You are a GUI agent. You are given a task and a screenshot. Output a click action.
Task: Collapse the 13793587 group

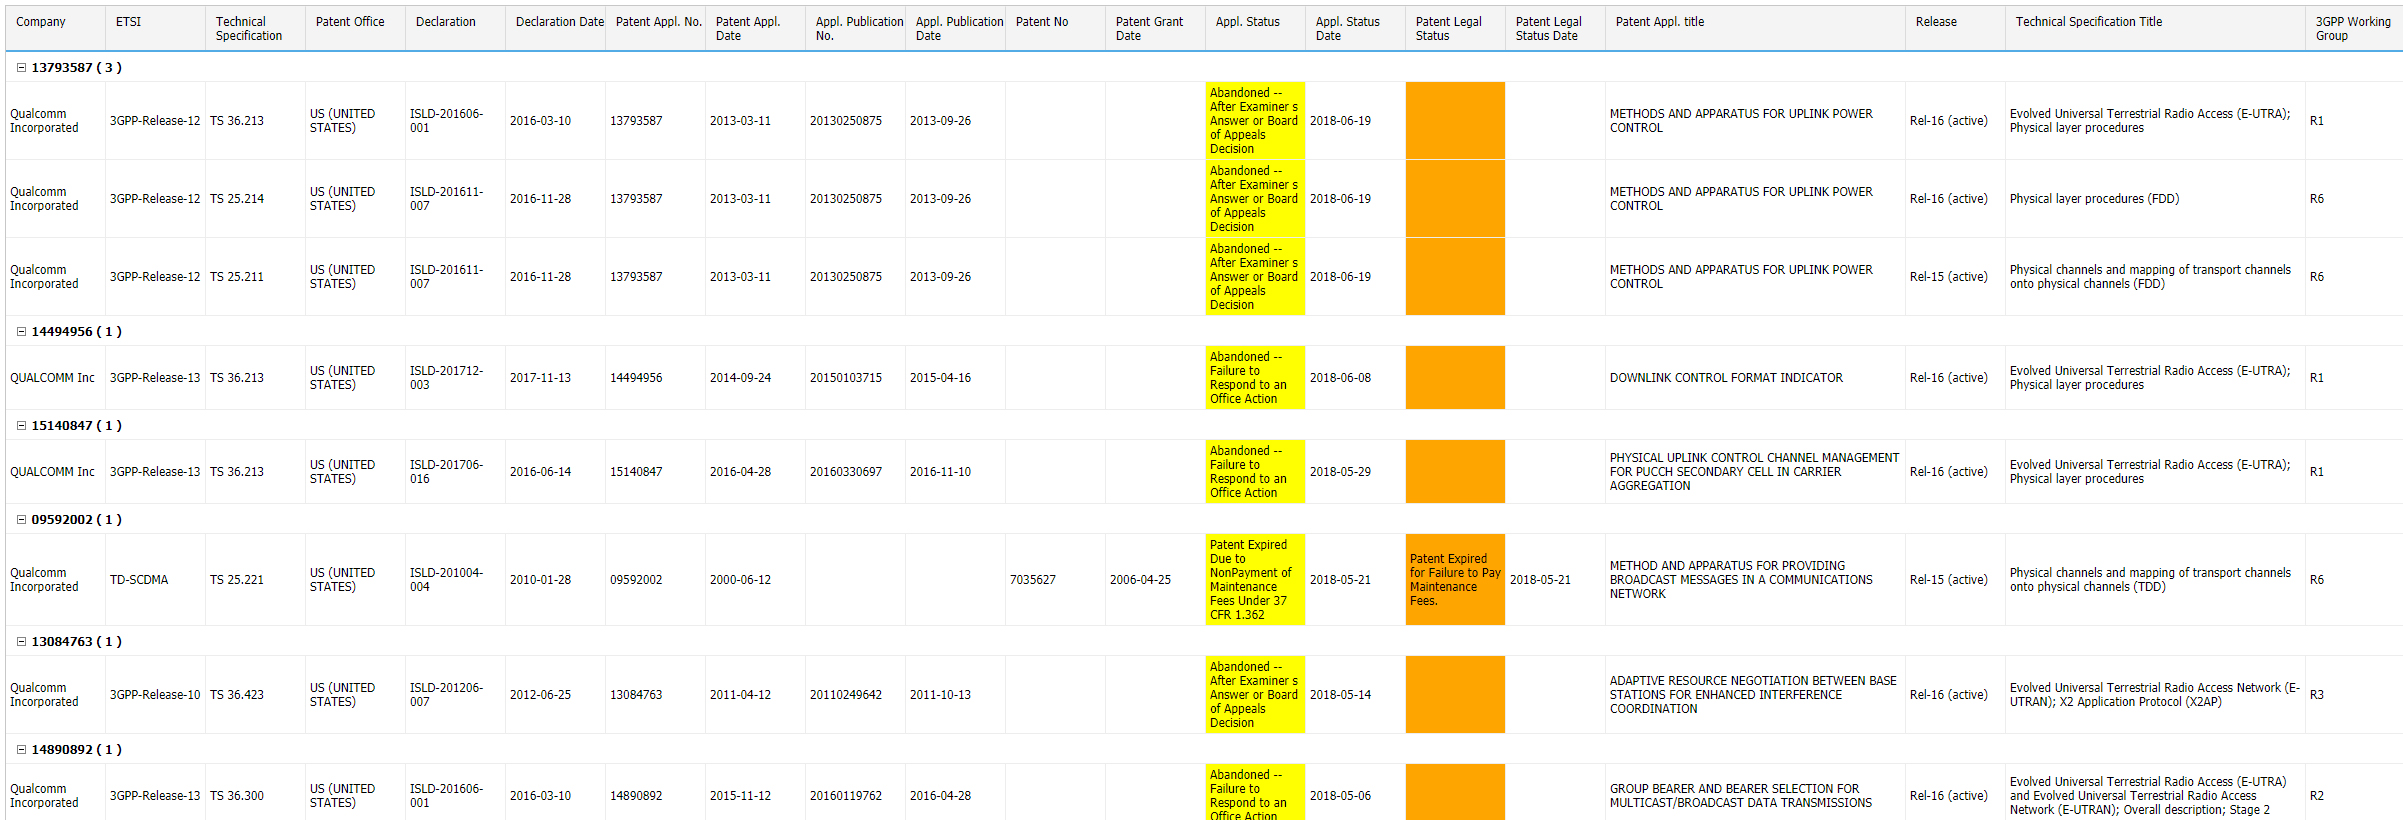[x=21, y=68]
